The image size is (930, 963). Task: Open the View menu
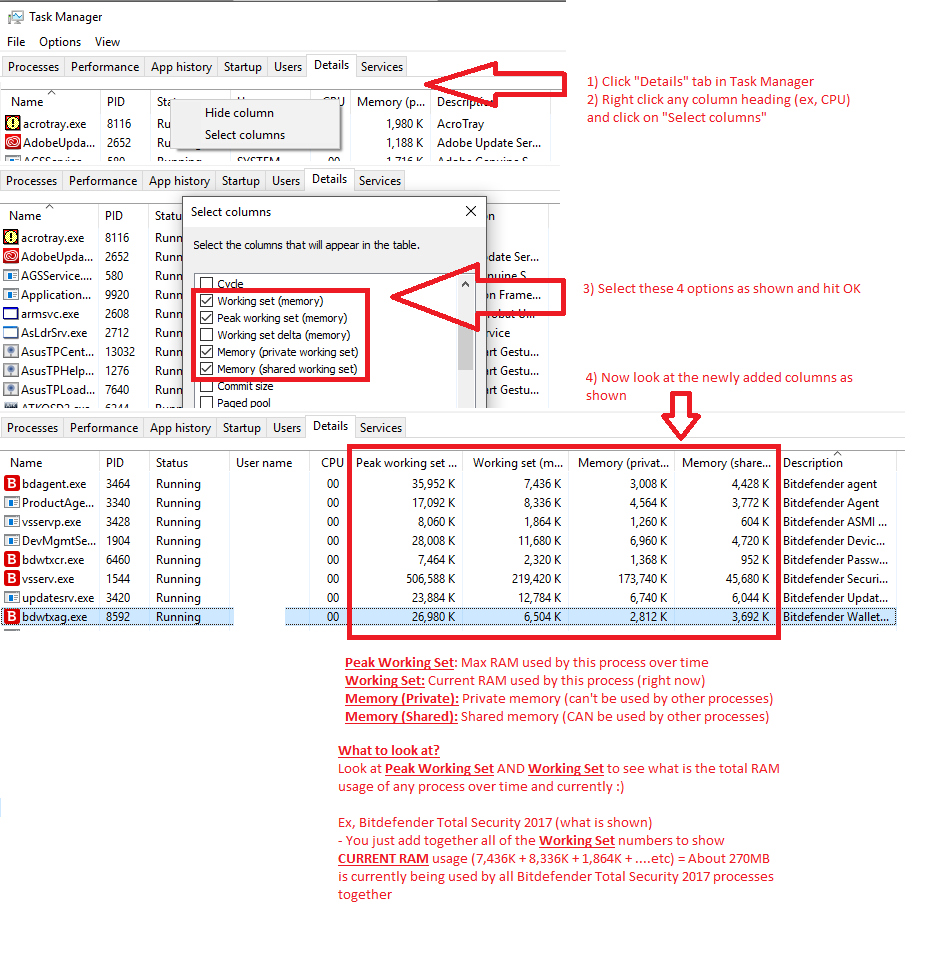tap(107, 42)
